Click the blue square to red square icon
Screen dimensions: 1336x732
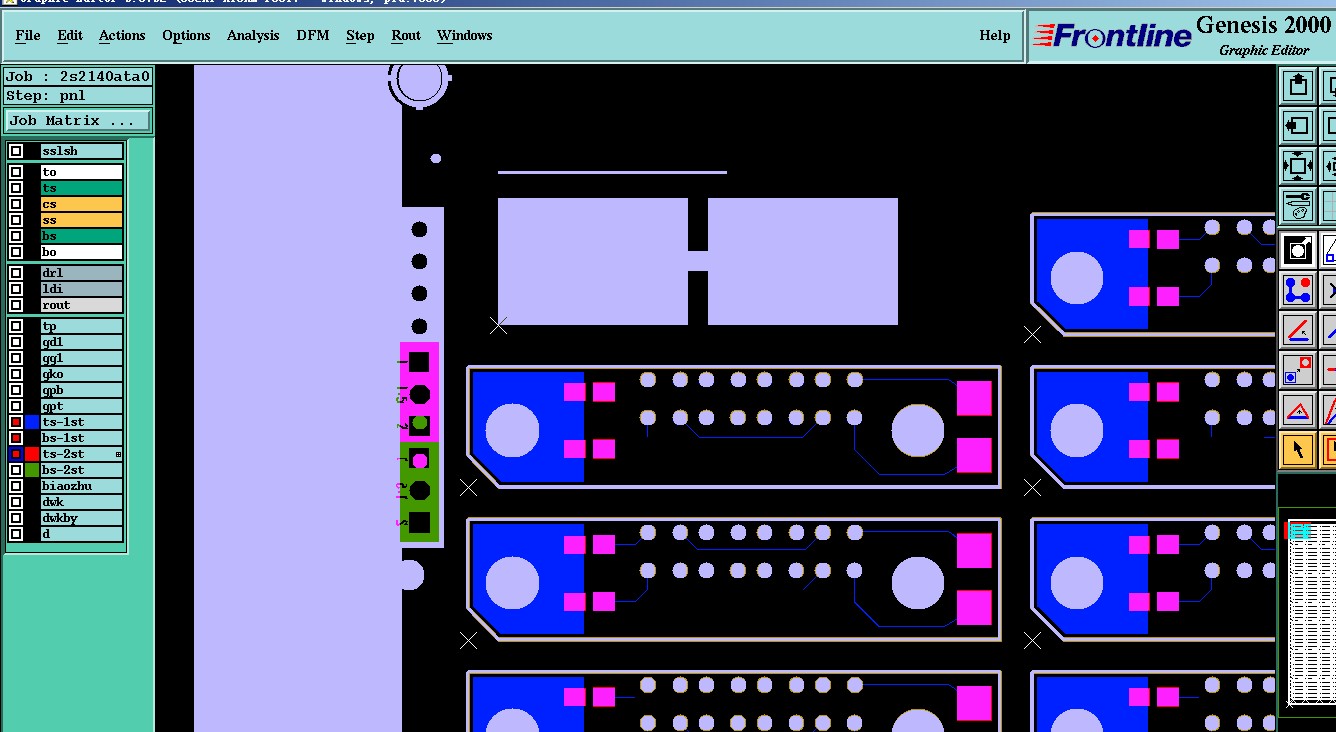pyautogui.click(x=1297, y=370)
